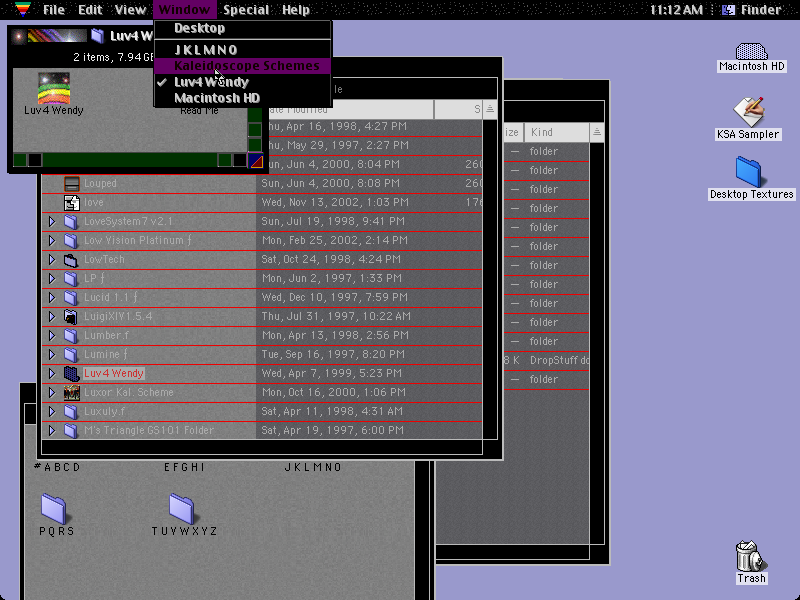The height and width of the screenshot is (600, 800).
Task: Select the LuigiXIV1.5.4 folder icon
Action: [x=71, y=316]
